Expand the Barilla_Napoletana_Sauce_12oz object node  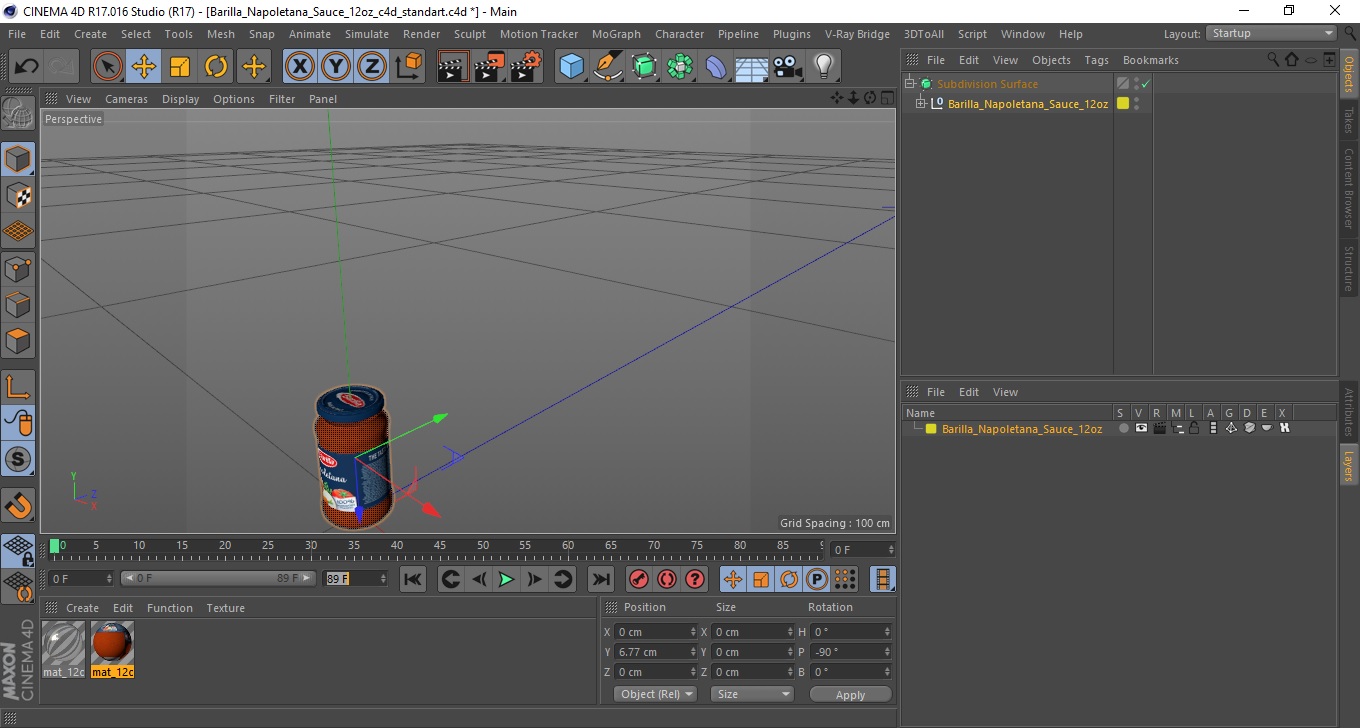[x=921, y=104]
